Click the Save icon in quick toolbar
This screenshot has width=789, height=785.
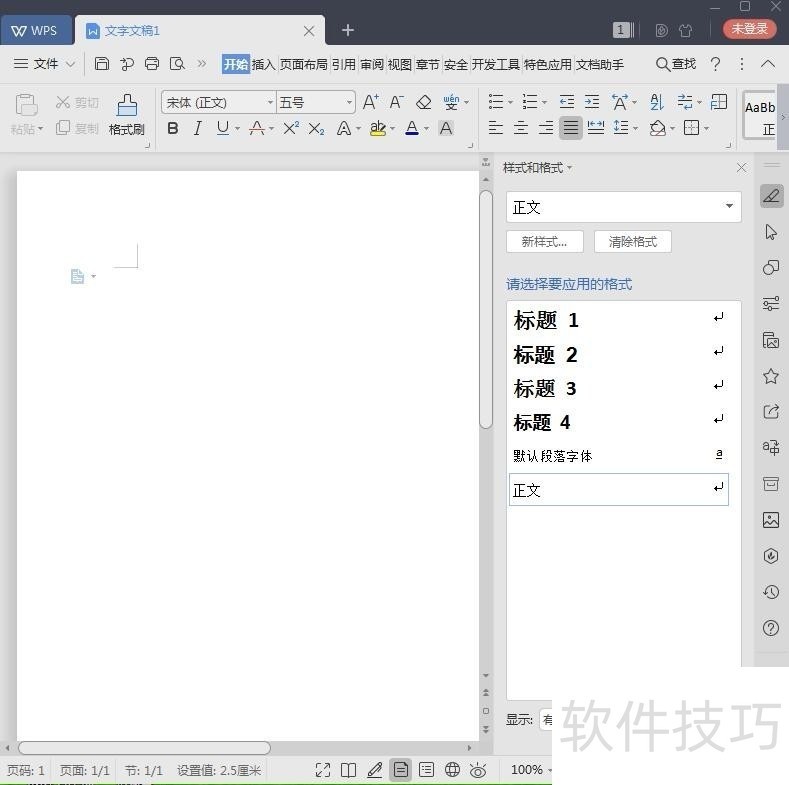coord(102,64)
